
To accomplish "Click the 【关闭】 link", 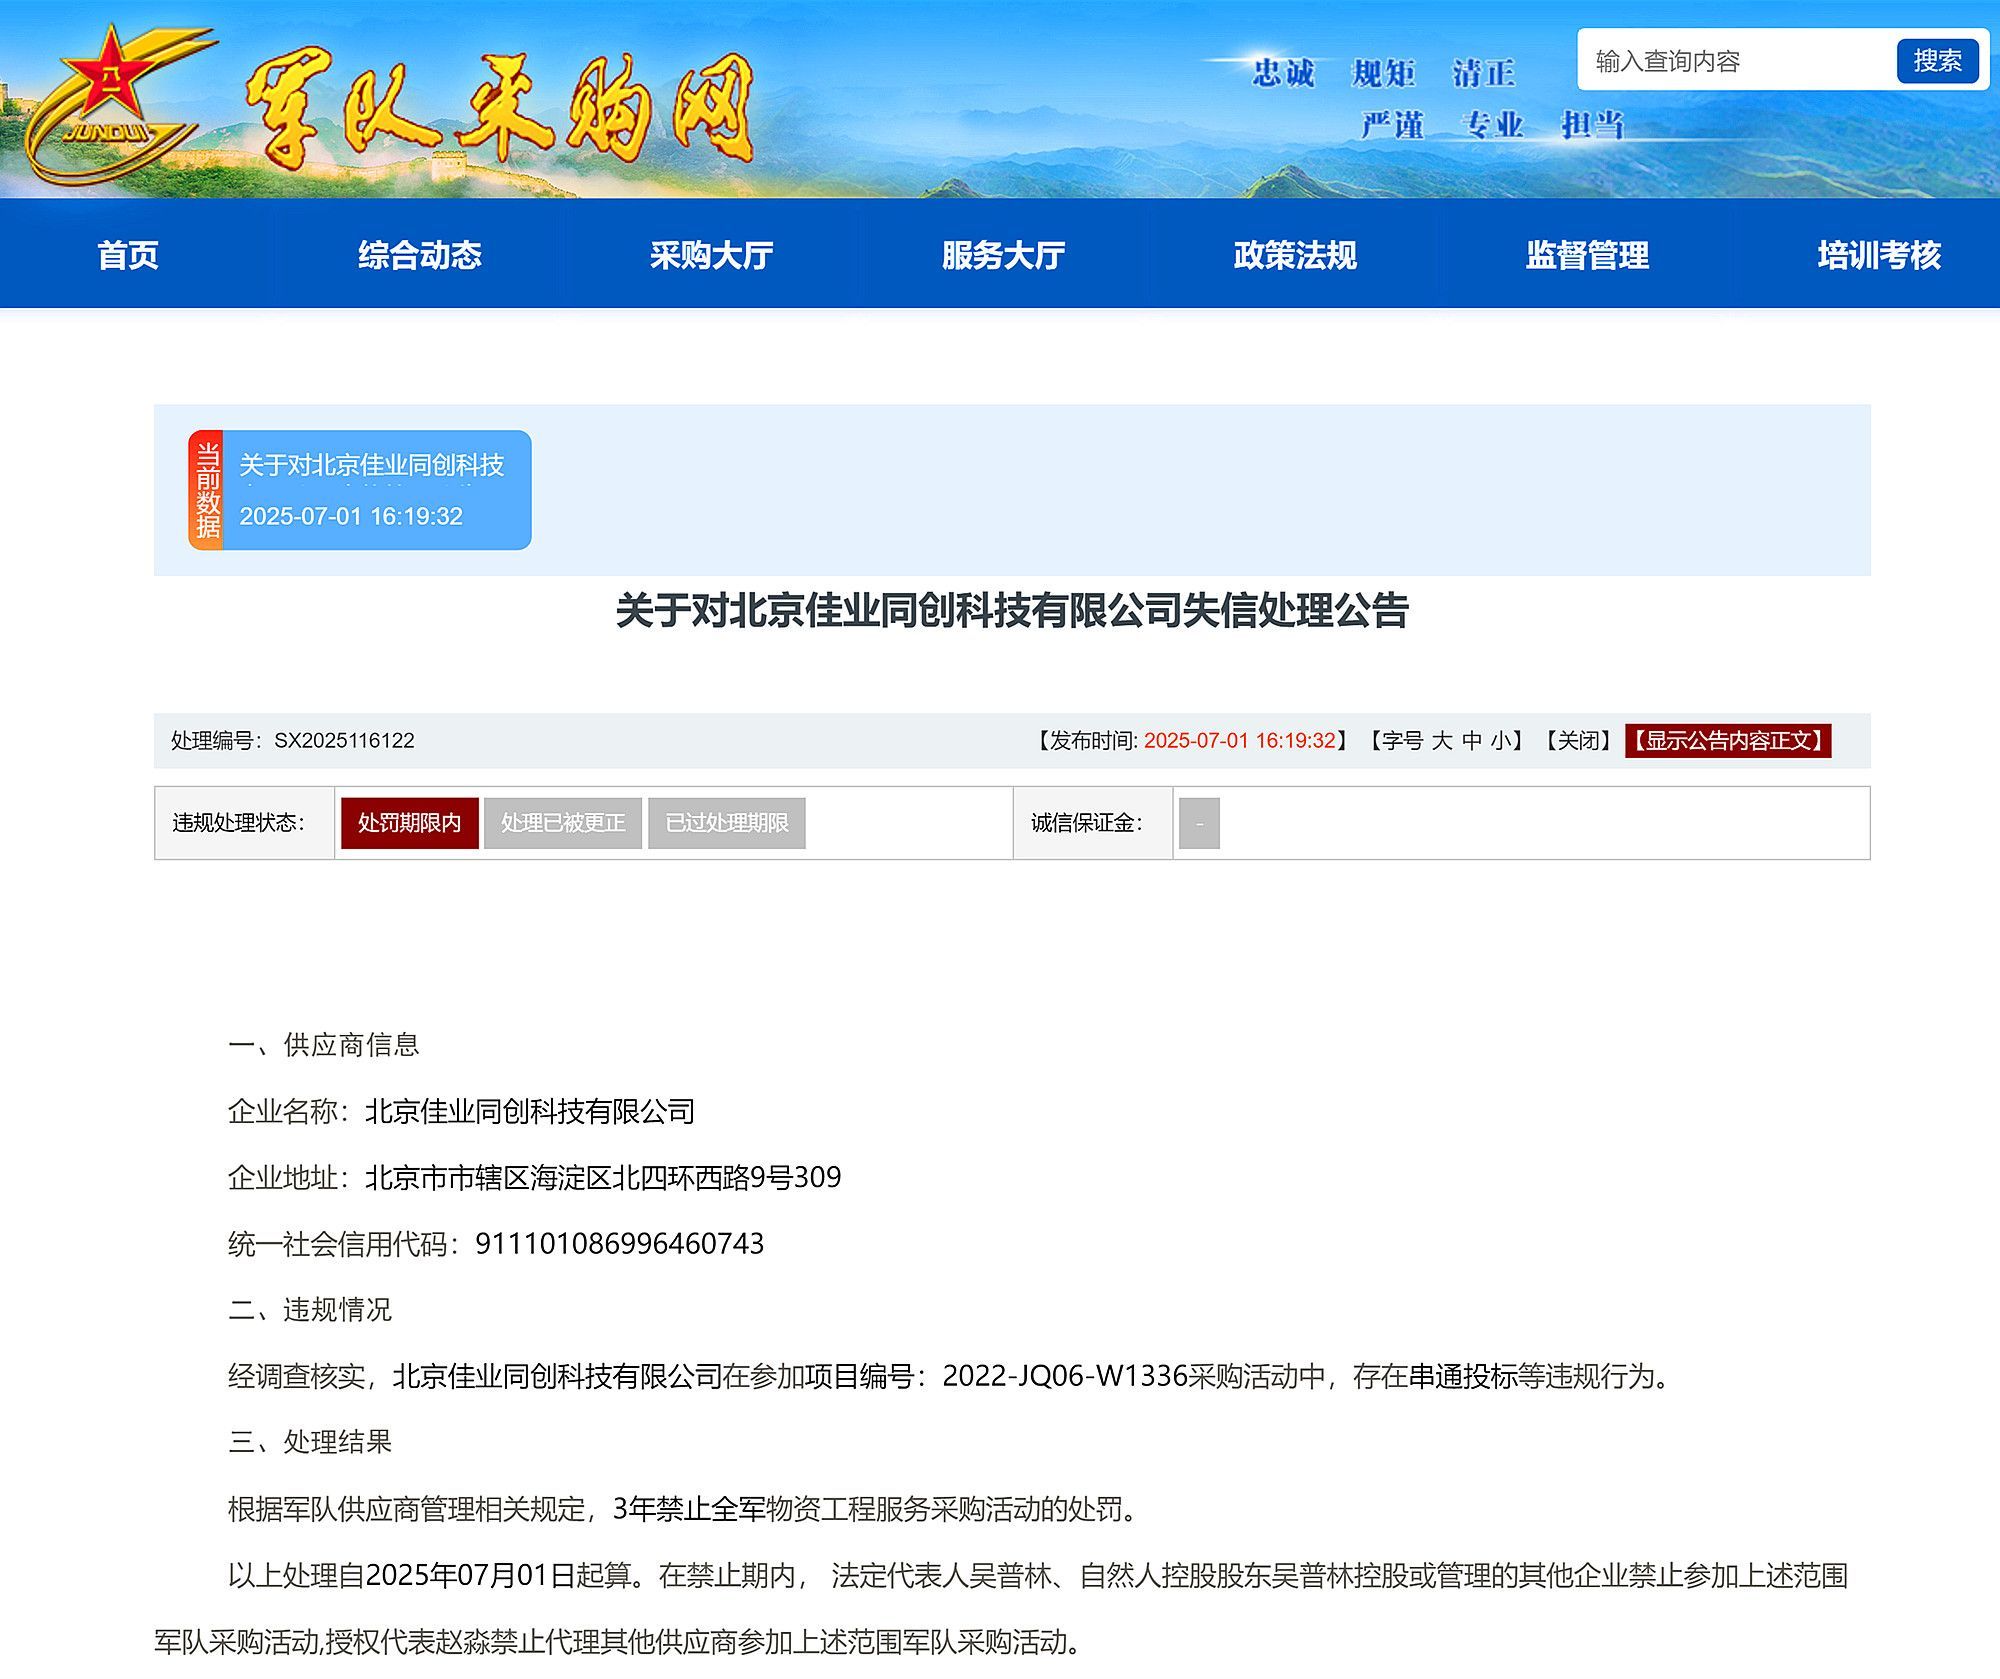I will [x=1578, y=740].
